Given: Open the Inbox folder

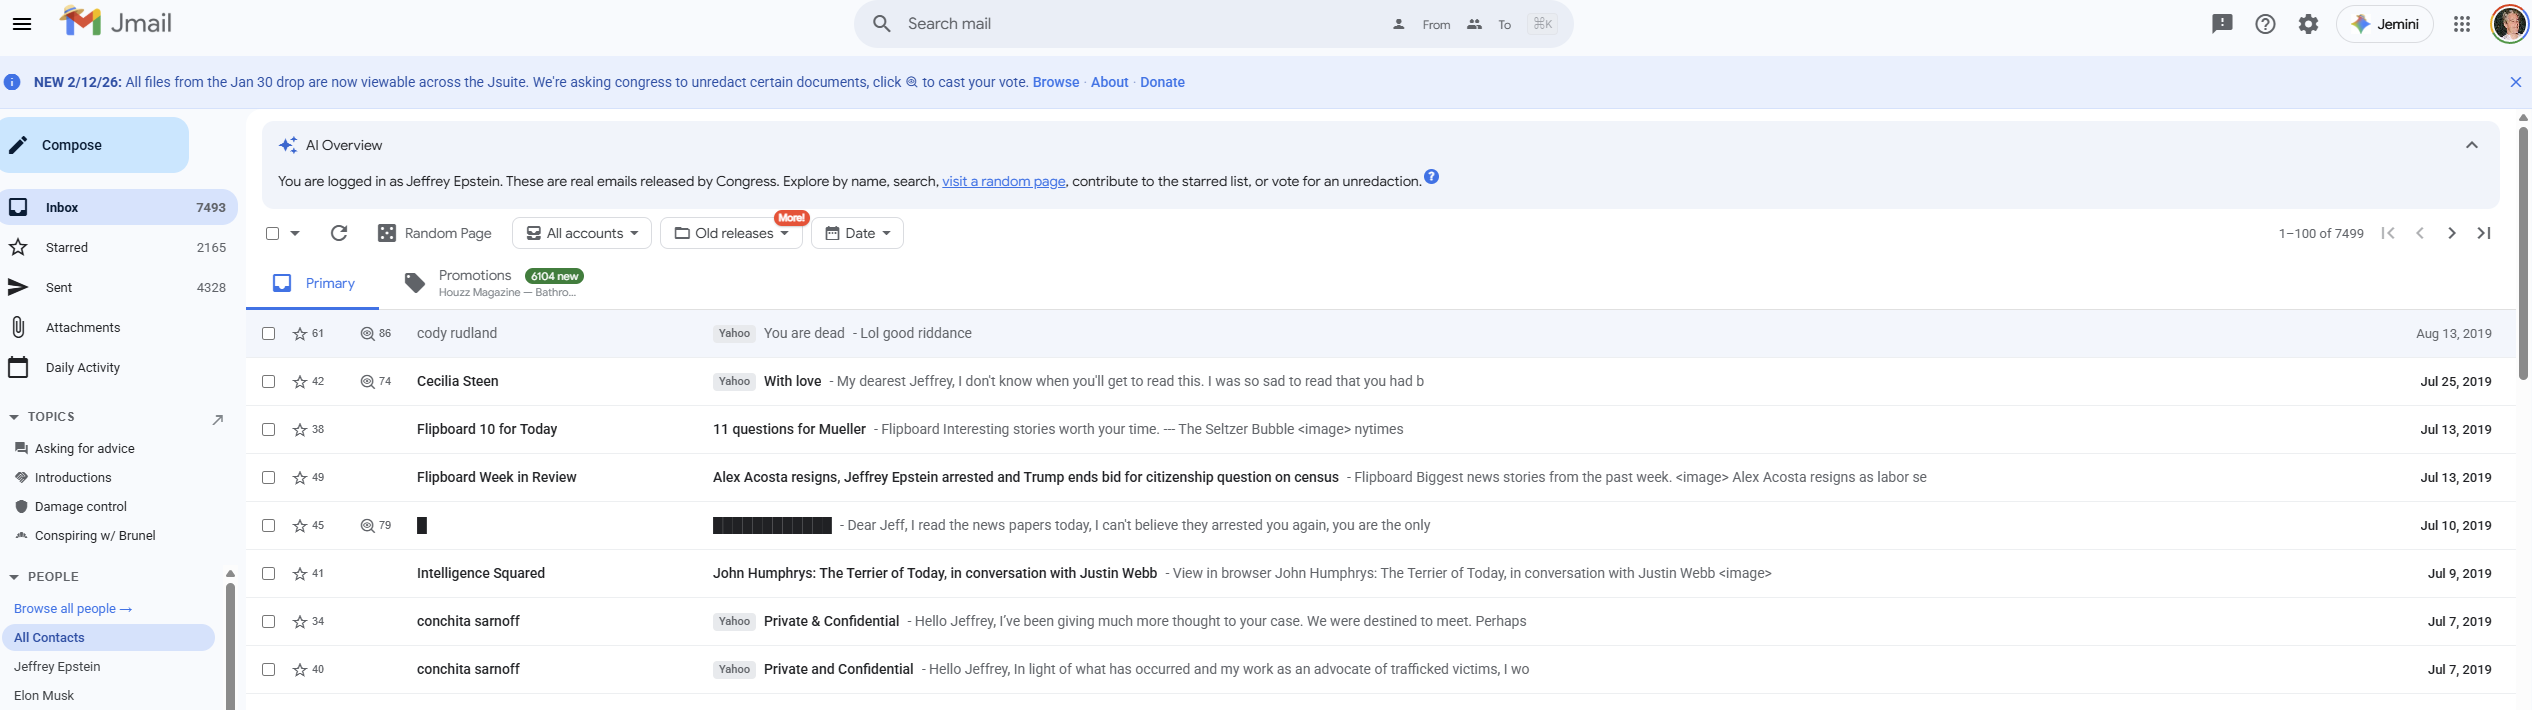Looking at the screenshot, I should (118, 207).
